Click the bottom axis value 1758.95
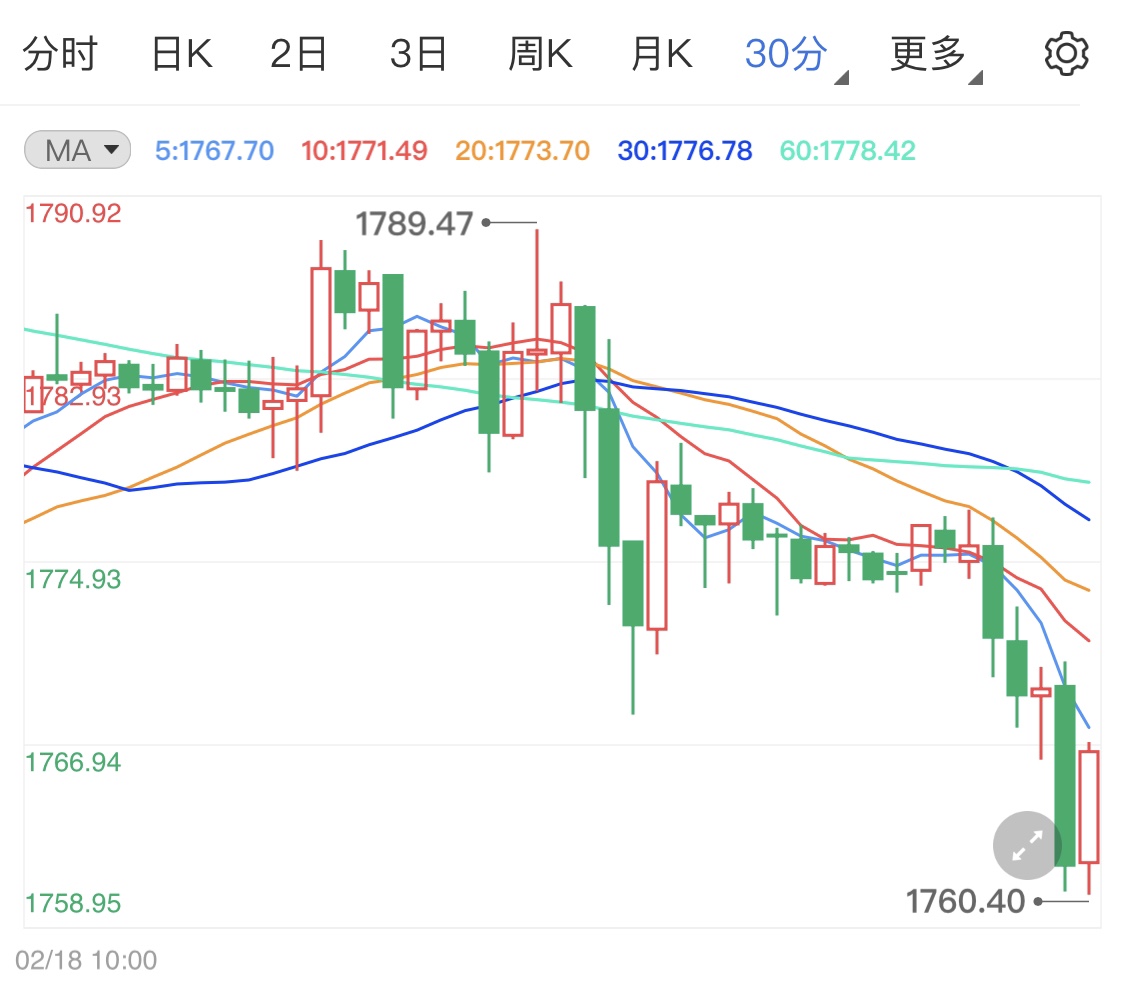 pos(73,903)
